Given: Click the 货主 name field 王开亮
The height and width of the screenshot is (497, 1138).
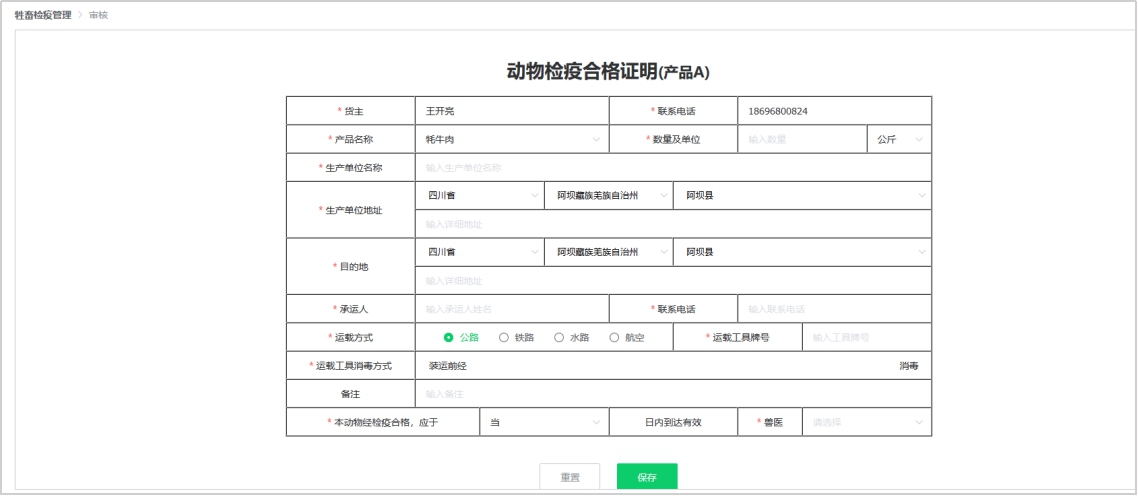Looking at the screenshot, I should 512,111.
